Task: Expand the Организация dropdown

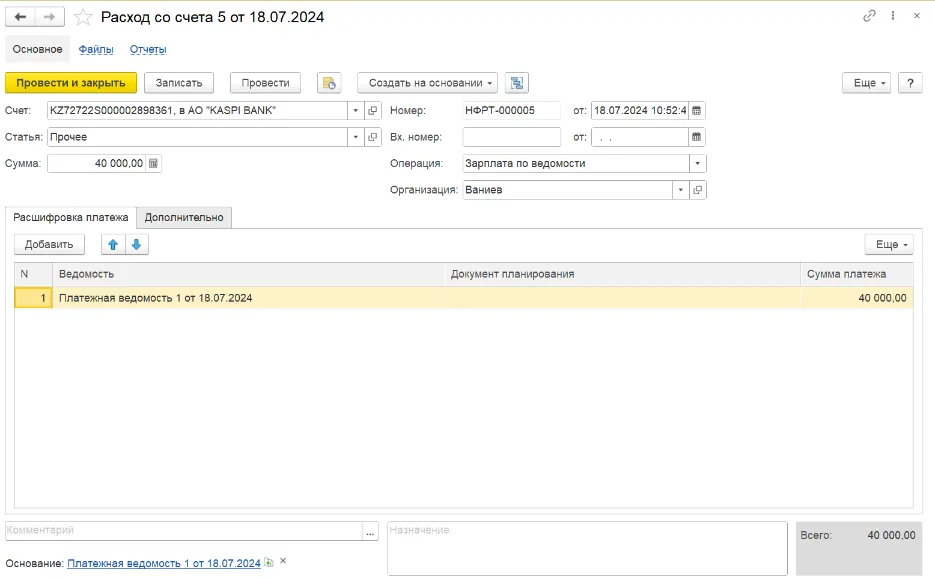Action: 680,190
